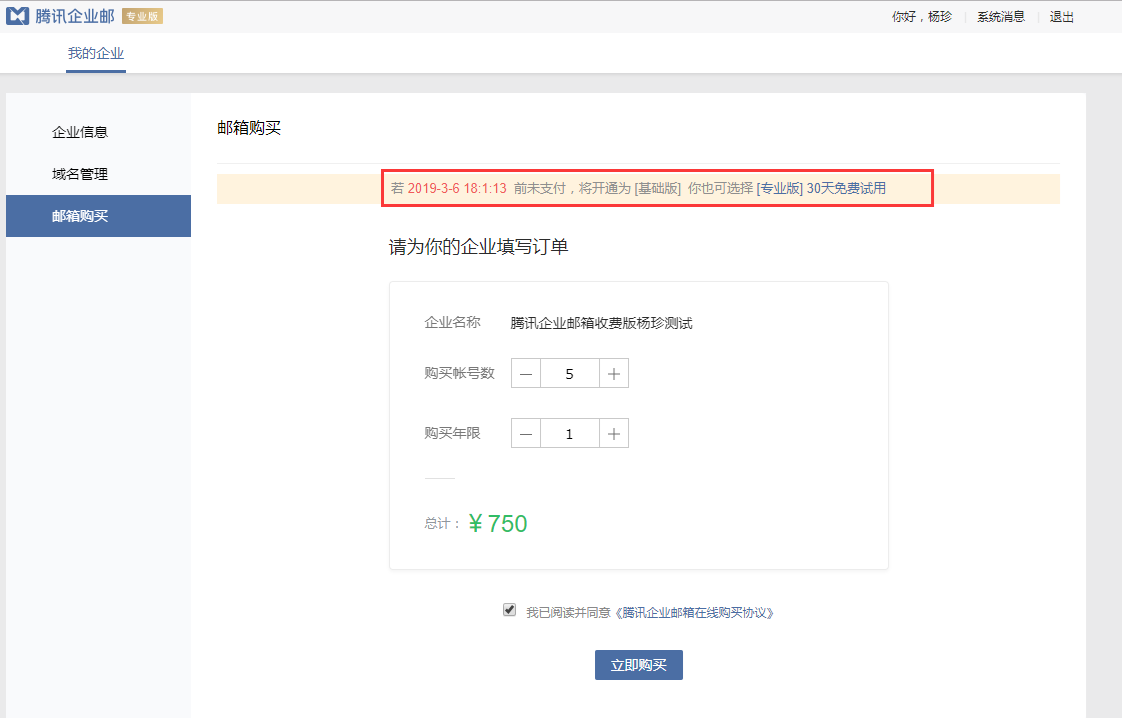This screenshot has height=718, width=1122.
Task: Open the 腾讯企业邮箱在线购买协议 link
Action: [x=694, y=613]
